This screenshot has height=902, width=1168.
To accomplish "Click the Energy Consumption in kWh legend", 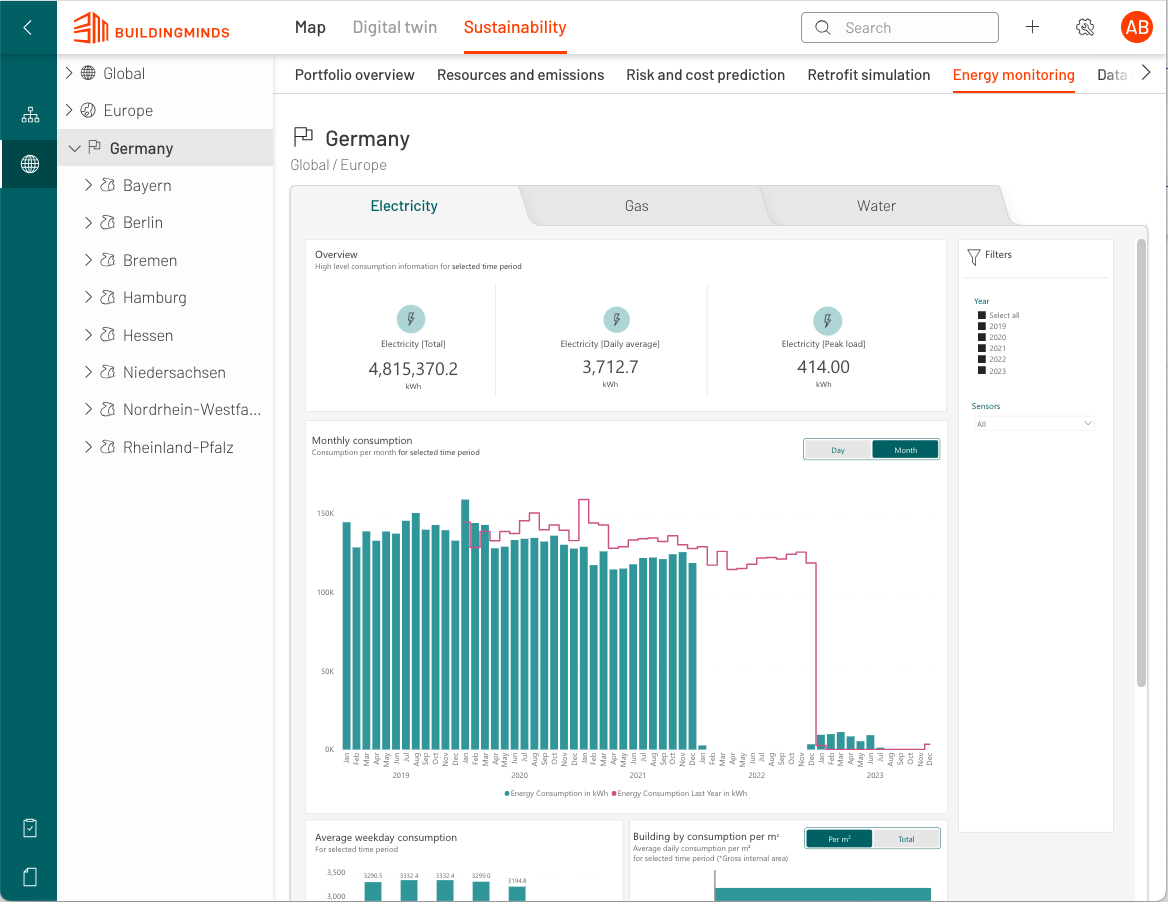I will click(x=556, y=793).
